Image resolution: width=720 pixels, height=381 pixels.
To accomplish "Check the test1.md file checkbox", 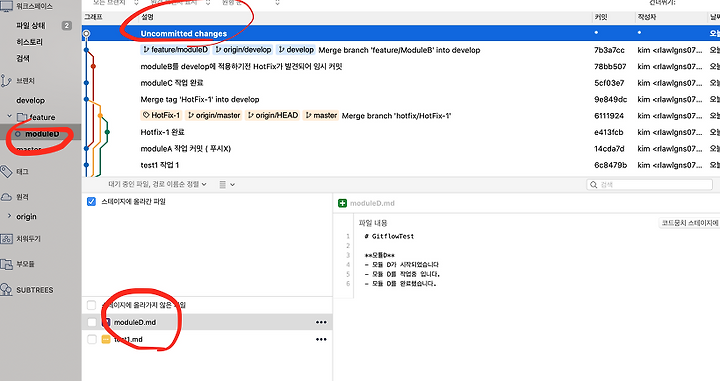I will [x=91, y=339].
